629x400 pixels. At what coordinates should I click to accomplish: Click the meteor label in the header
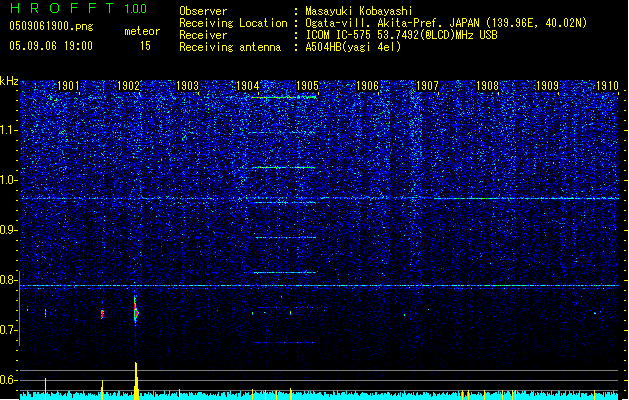point(142,31)
